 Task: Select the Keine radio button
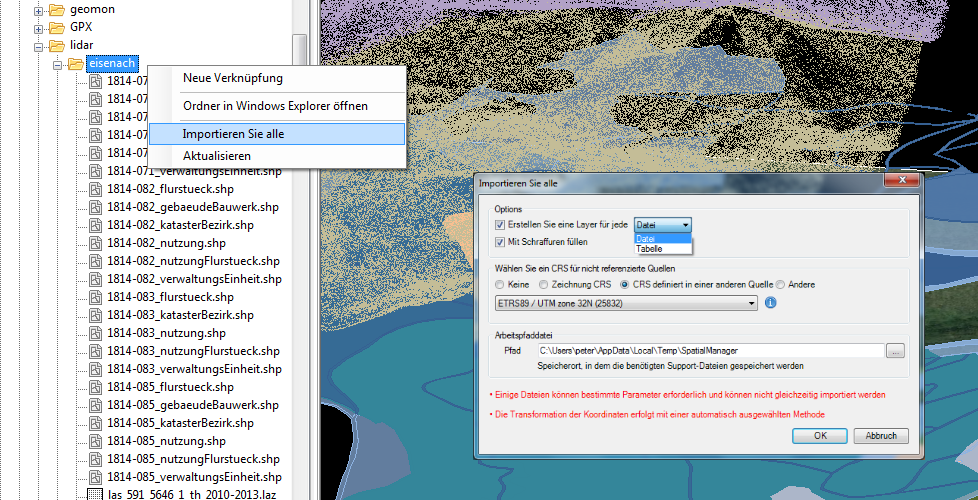click(x=499, y=285)
